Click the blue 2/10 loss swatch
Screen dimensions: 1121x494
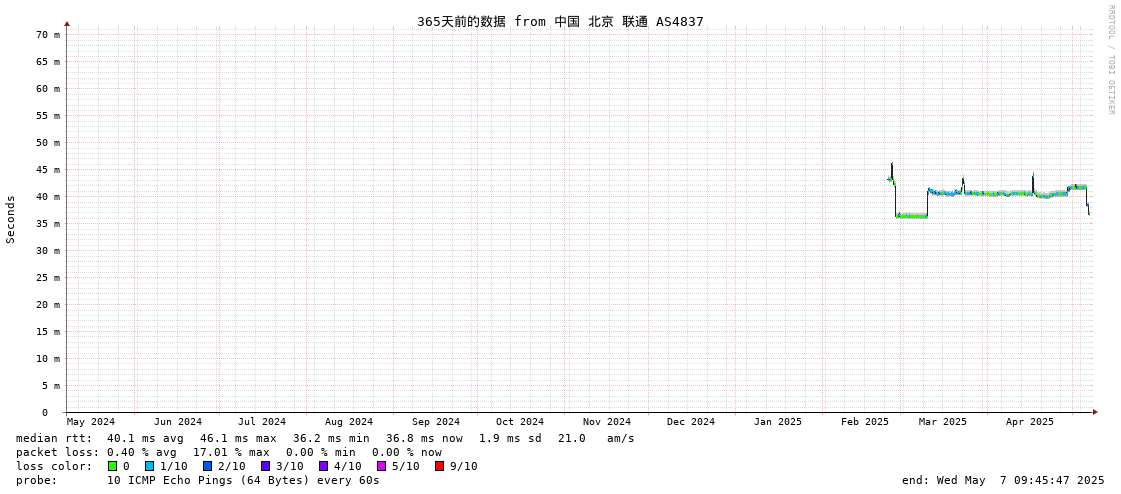click(207, 466)
